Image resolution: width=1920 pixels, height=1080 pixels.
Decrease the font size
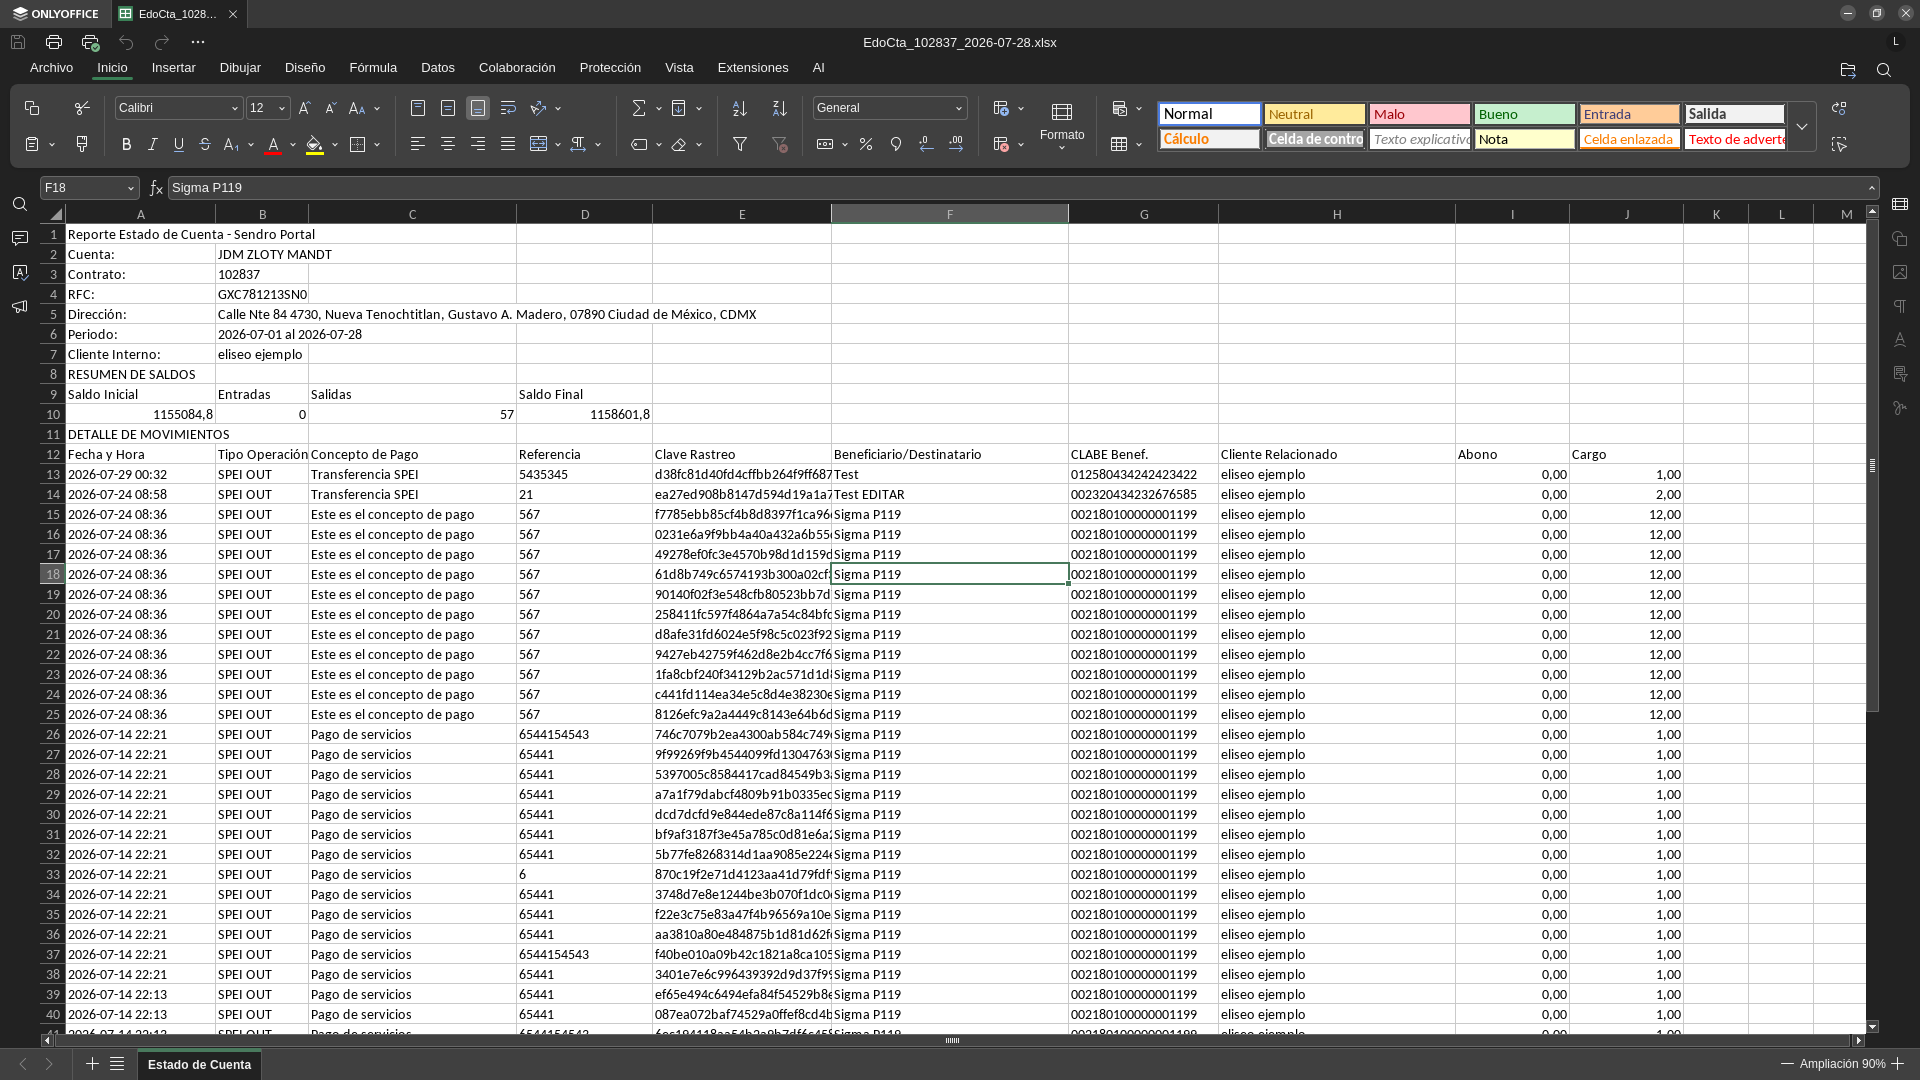(x=331, y=108)
